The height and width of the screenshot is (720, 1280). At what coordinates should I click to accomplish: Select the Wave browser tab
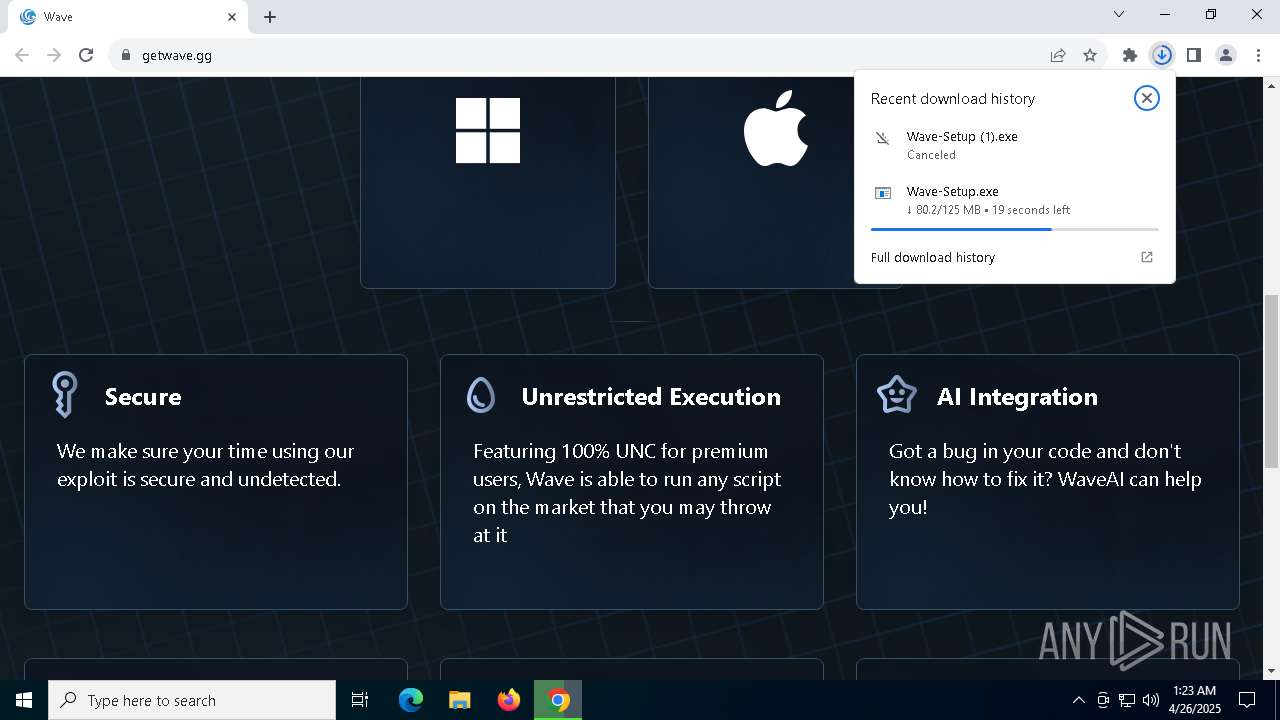coord(127,17)
